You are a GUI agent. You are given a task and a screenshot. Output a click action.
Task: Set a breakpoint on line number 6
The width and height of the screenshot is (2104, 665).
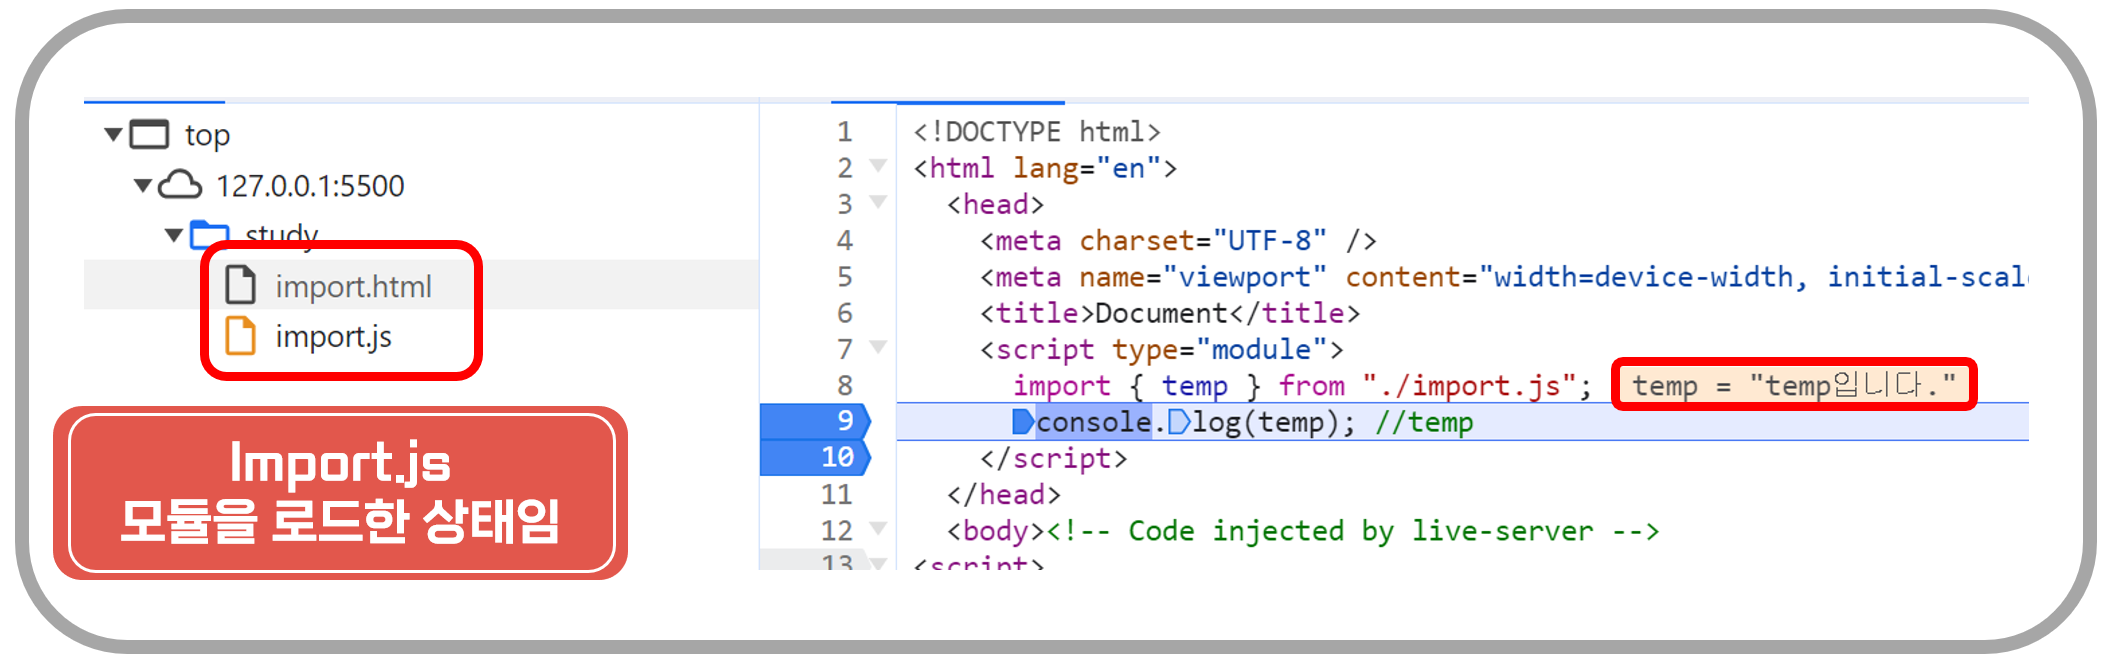pyautogui.click(x=845, y=313)
